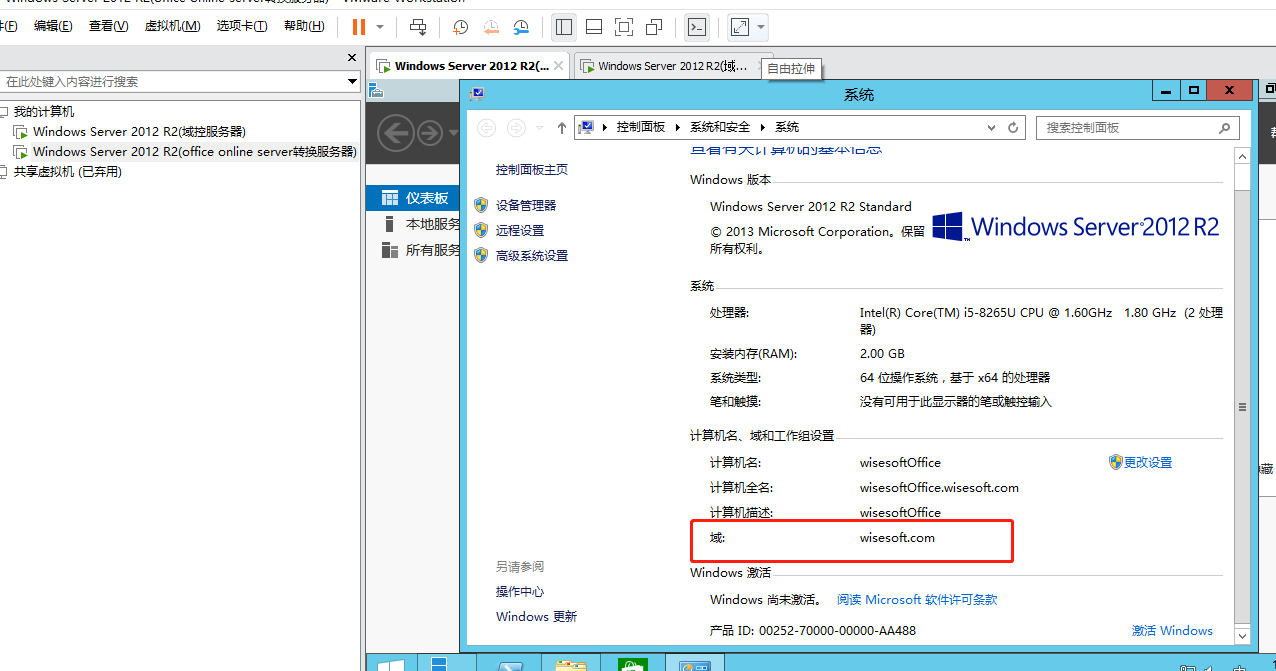Screen dimensions: 1276x671
Task: Close the first Windows Server 2012 R2 tab
Action: pos(559,66)
